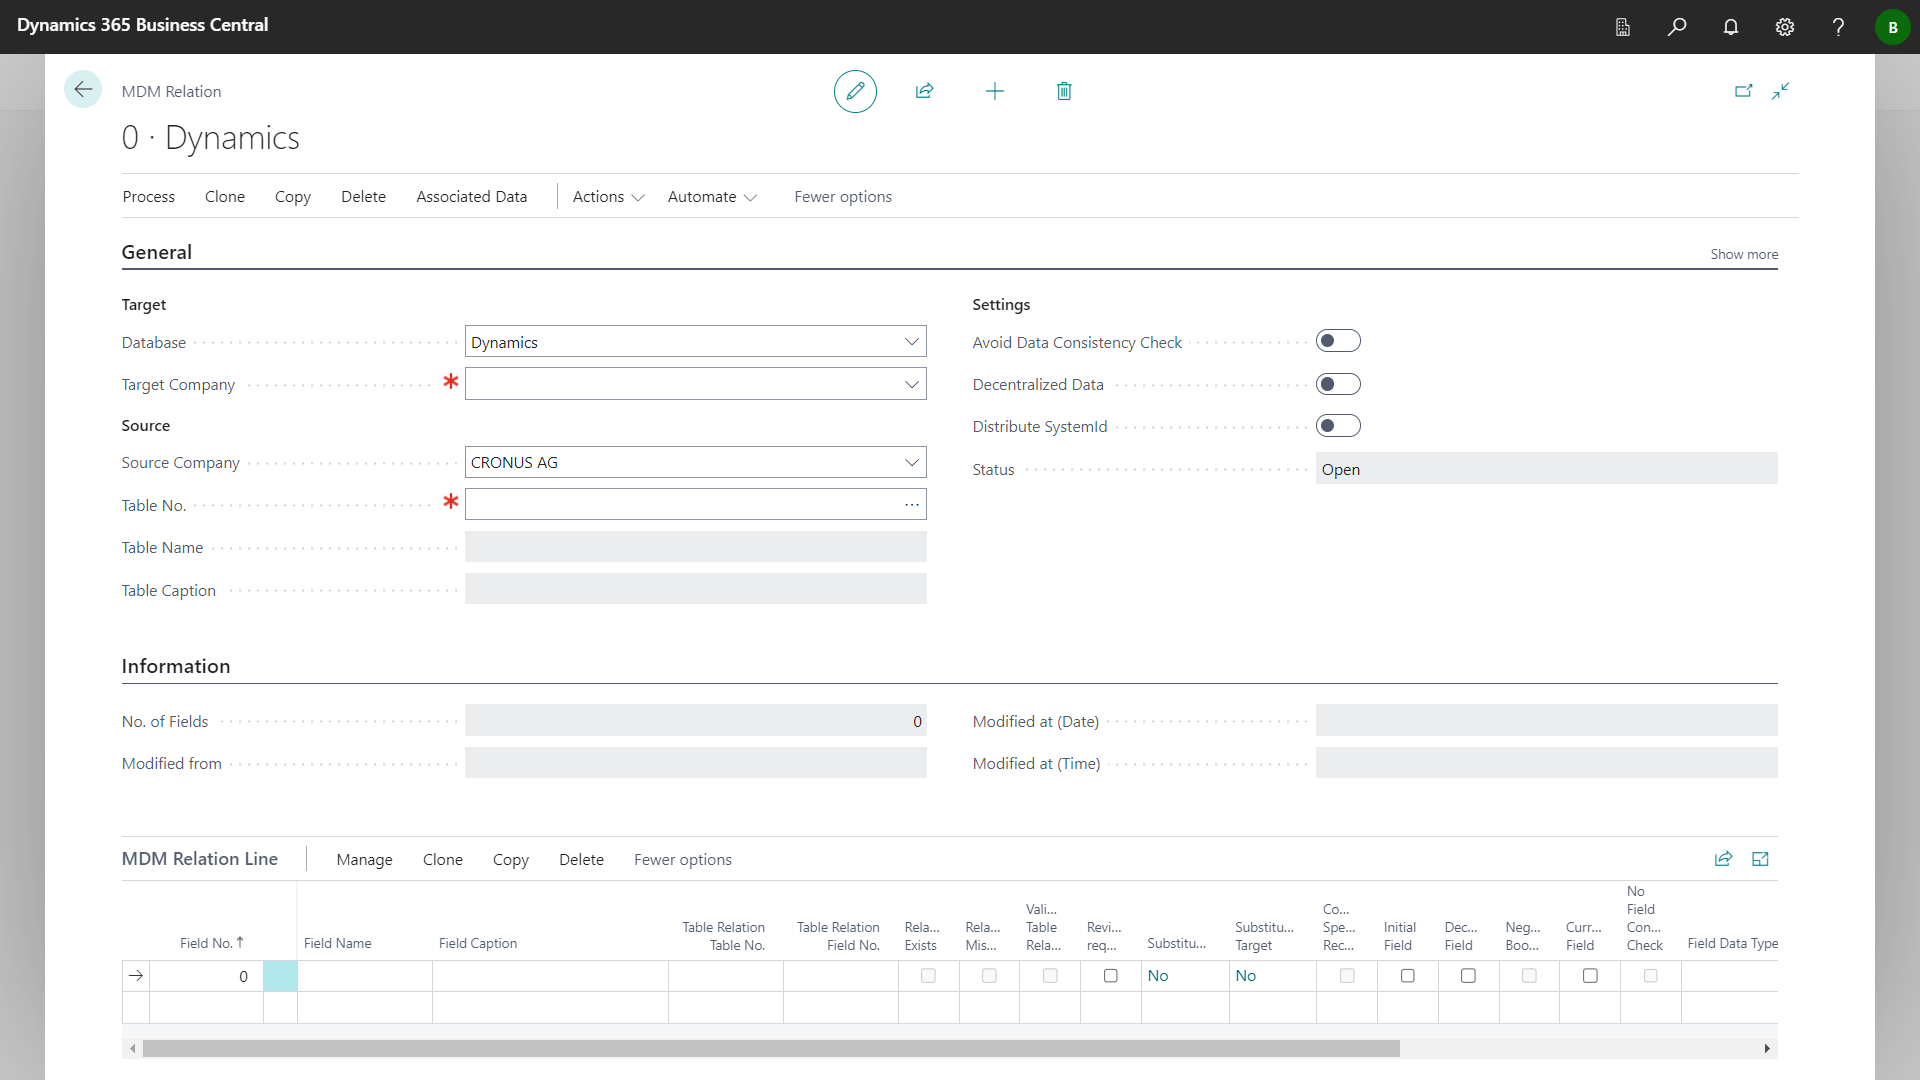This screenshot has width=1920, height=1080.
Task: Click the back arrow button
Action: [83, 90]
